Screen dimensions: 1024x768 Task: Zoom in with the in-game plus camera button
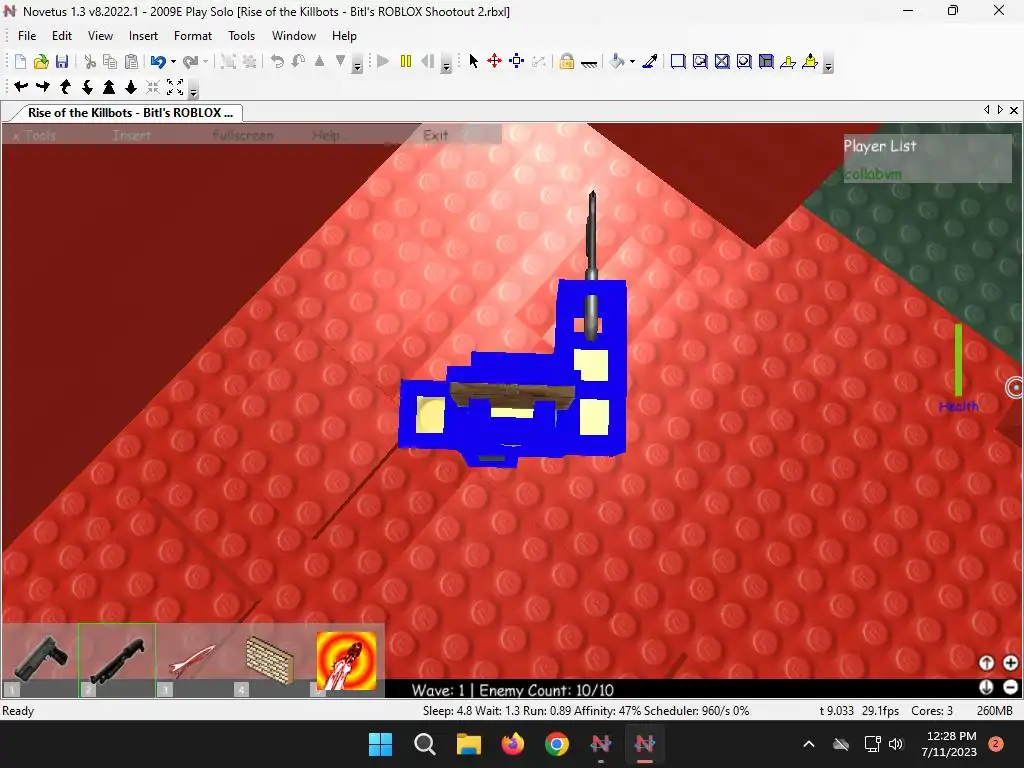tap(1010, 663)
